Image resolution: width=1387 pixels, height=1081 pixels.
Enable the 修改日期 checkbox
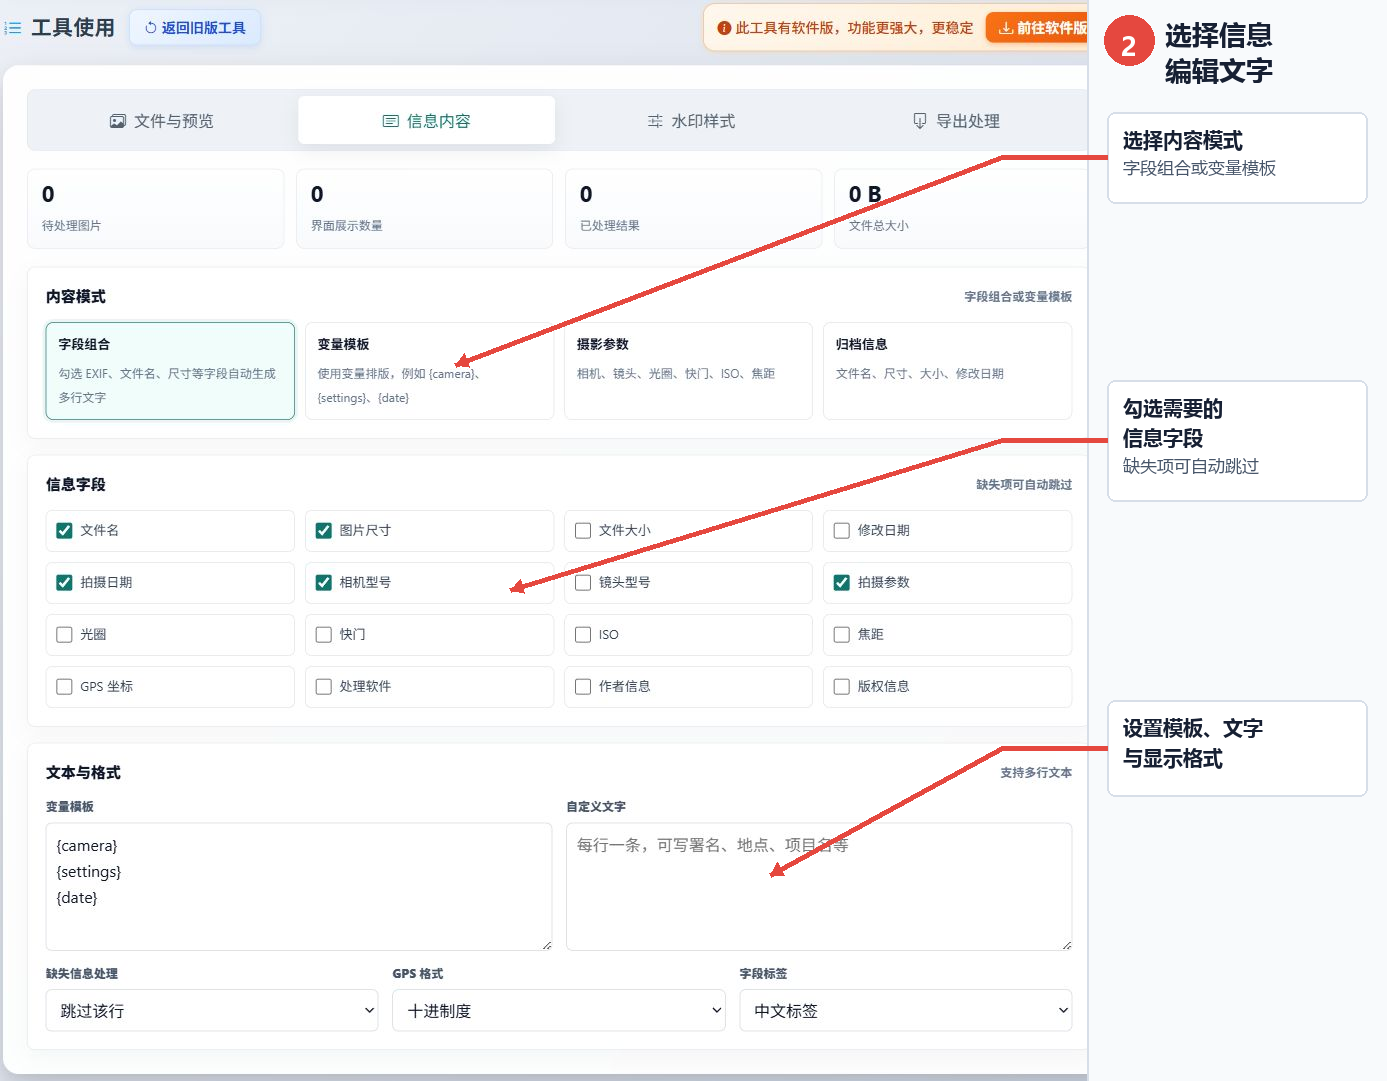(x=842, y=531)
